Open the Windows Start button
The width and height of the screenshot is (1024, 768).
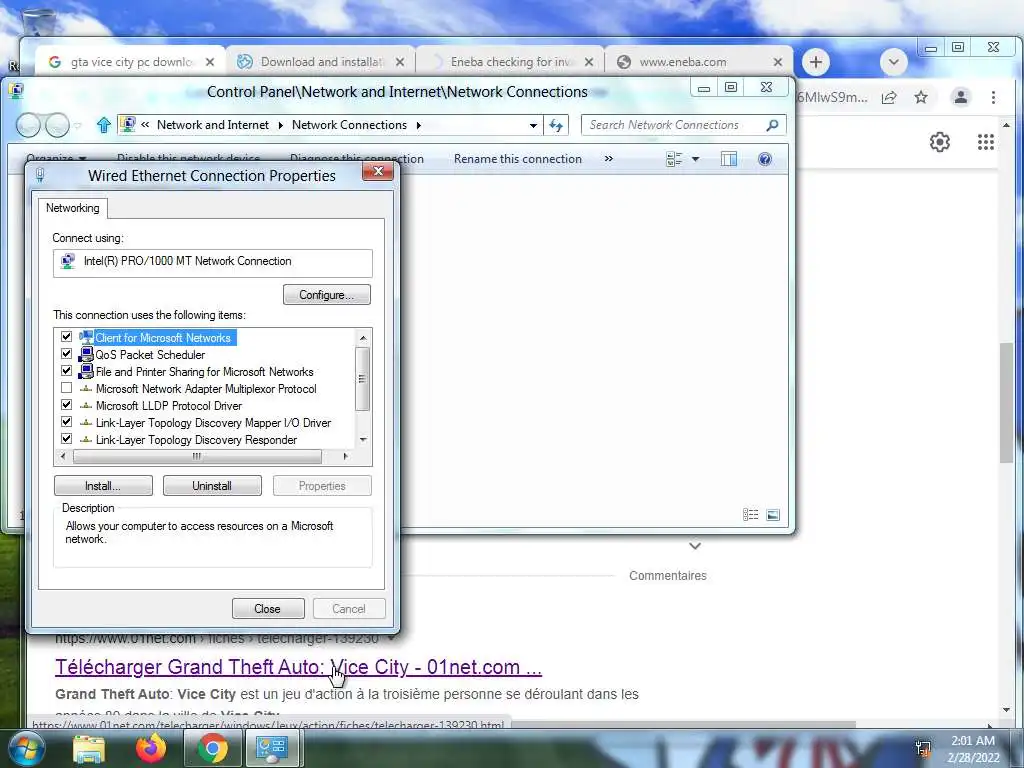point(26,748)
